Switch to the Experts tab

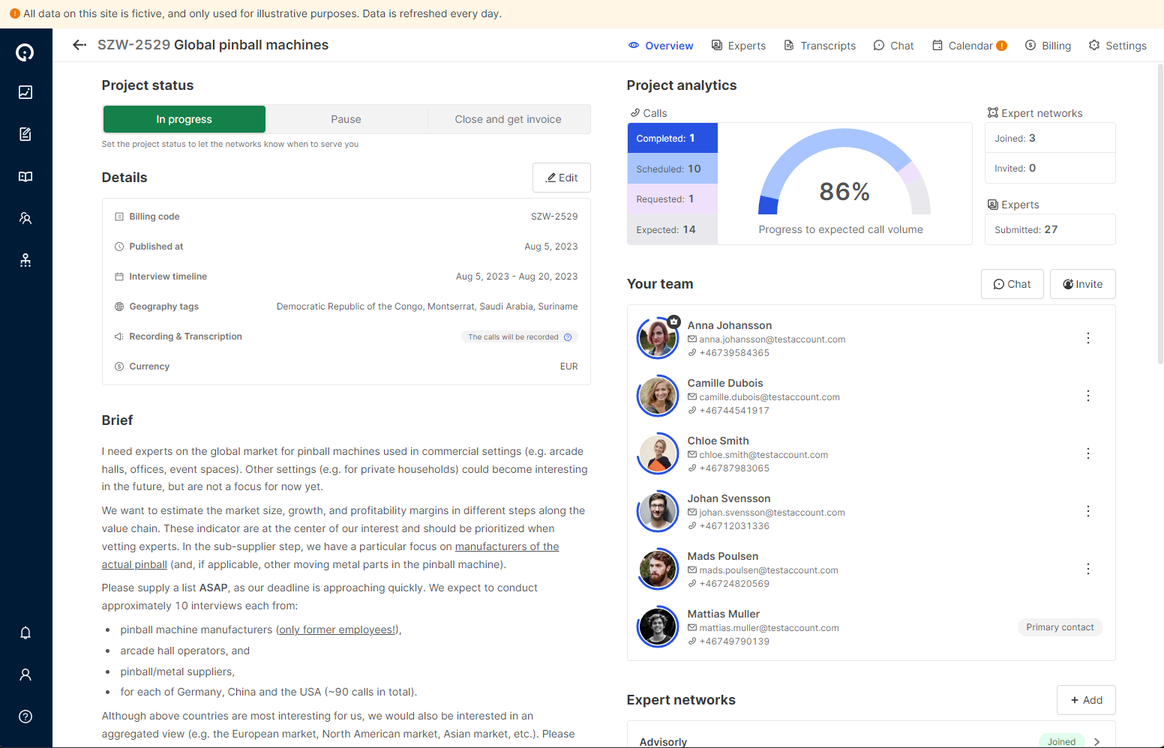click(739, 46)
